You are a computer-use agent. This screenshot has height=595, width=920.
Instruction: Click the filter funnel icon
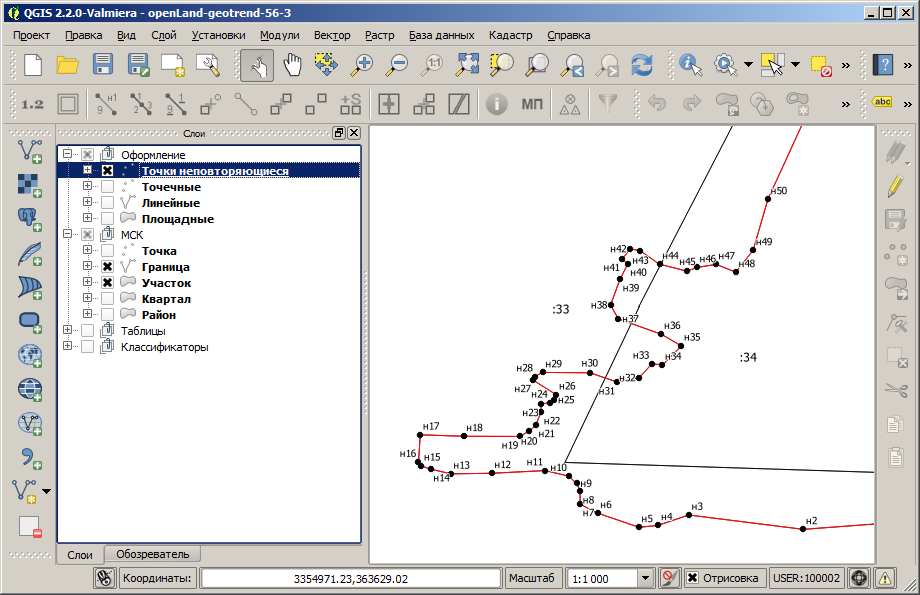click(x=608, y=103)
